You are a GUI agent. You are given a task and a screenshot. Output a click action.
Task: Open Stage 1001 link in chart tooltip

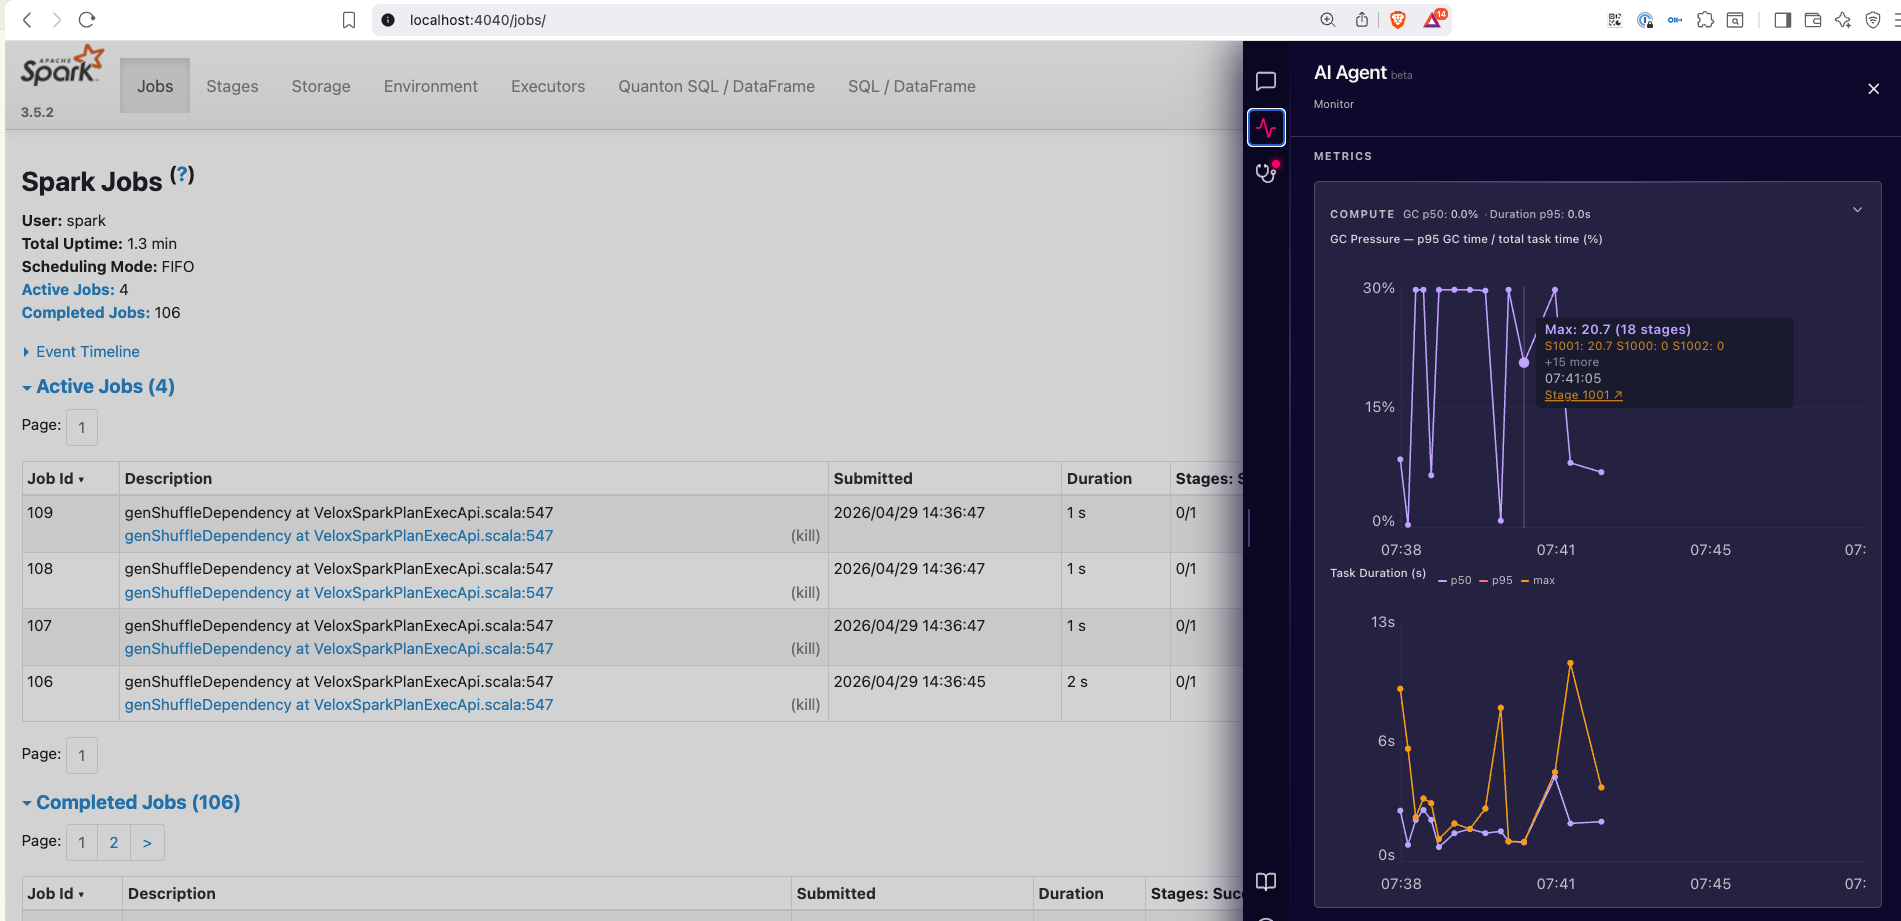(1583, 395)
